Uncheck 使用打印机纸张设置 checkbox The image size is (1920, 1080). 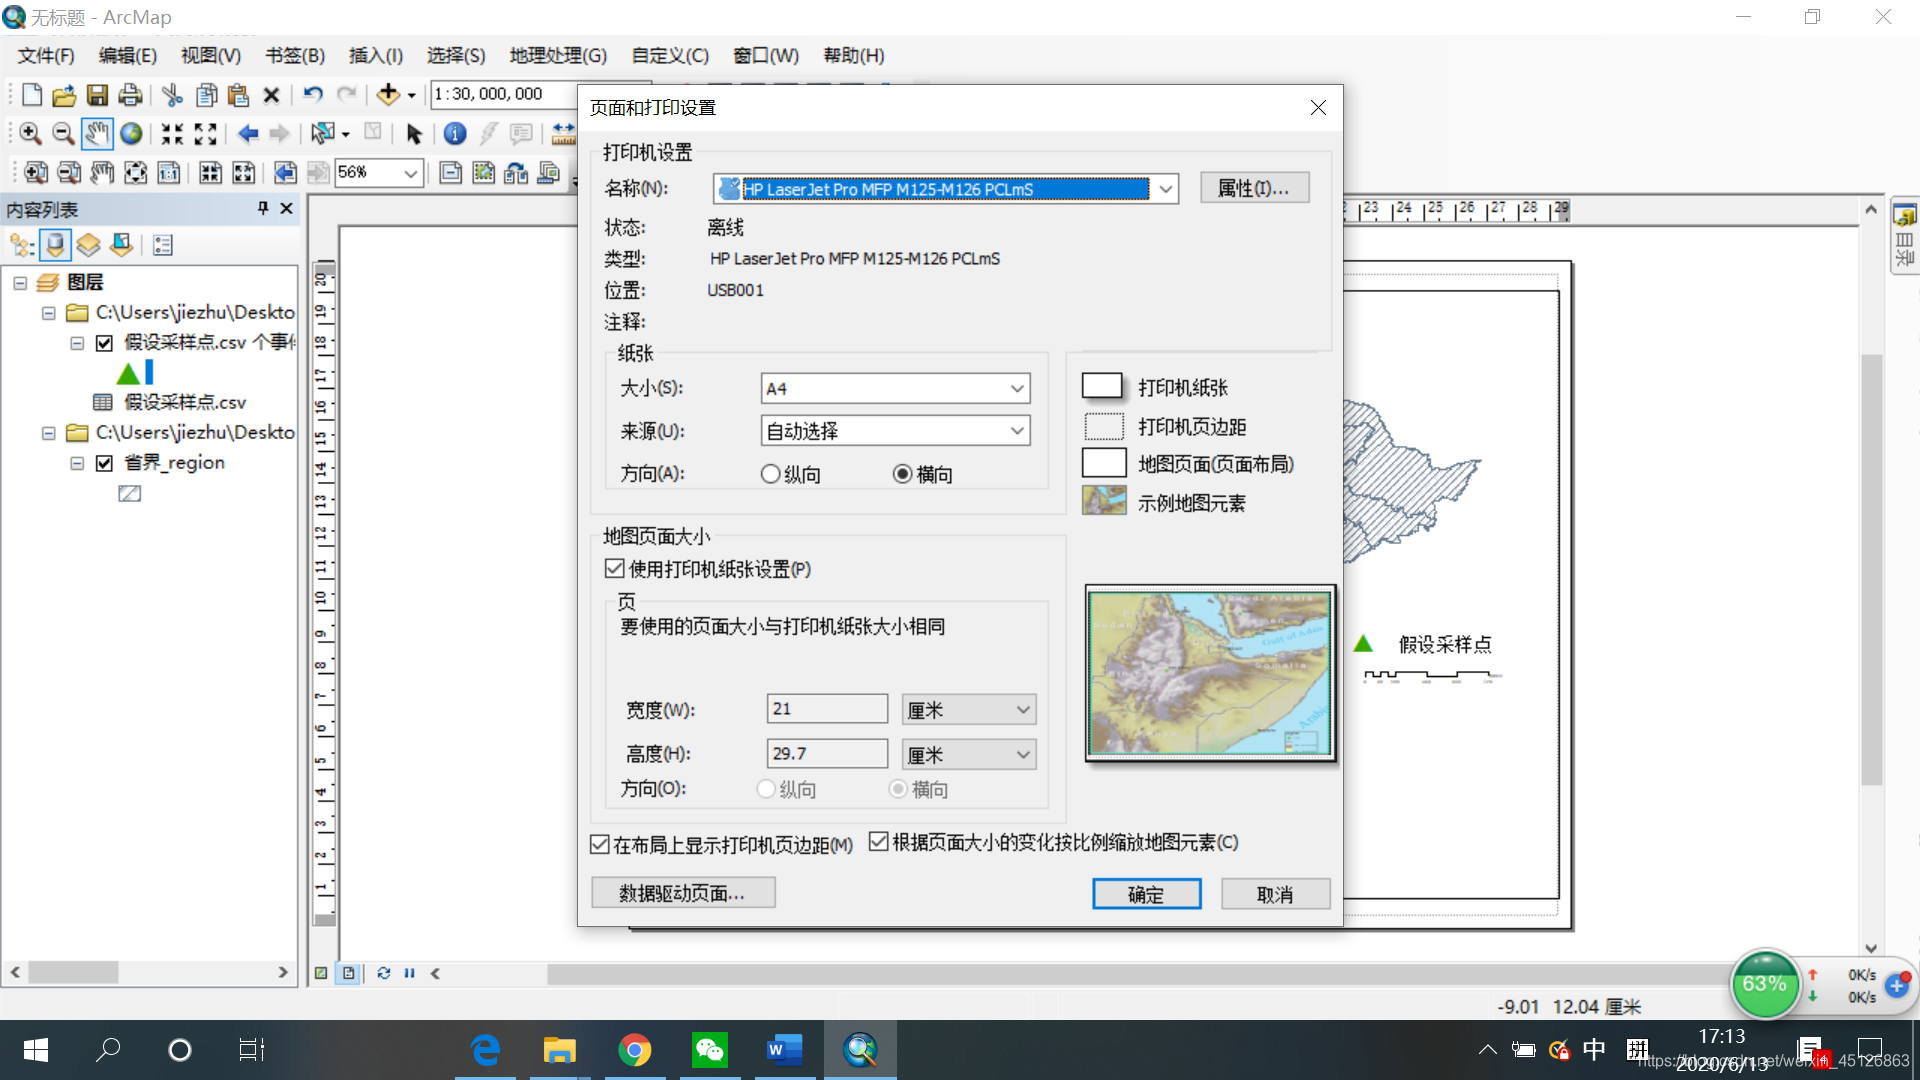(615, 569)
